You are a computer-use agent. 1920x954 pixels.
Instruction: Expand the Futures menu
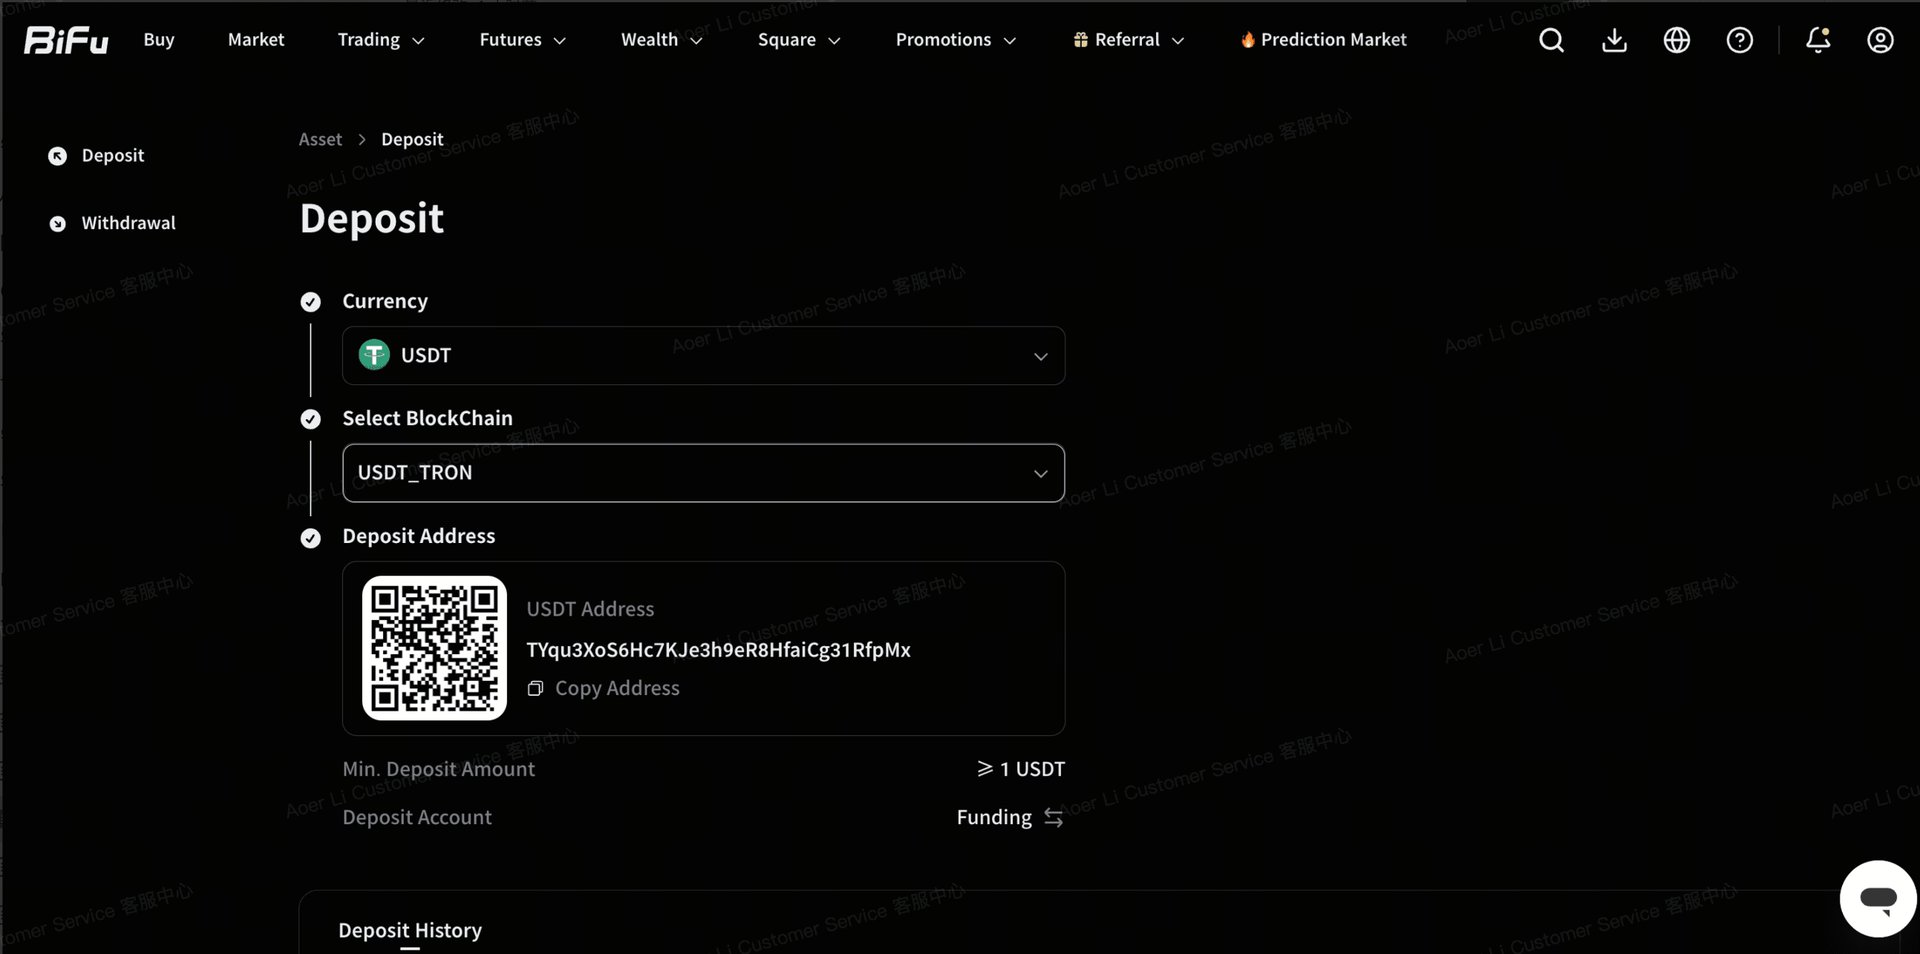coord(523,40)
